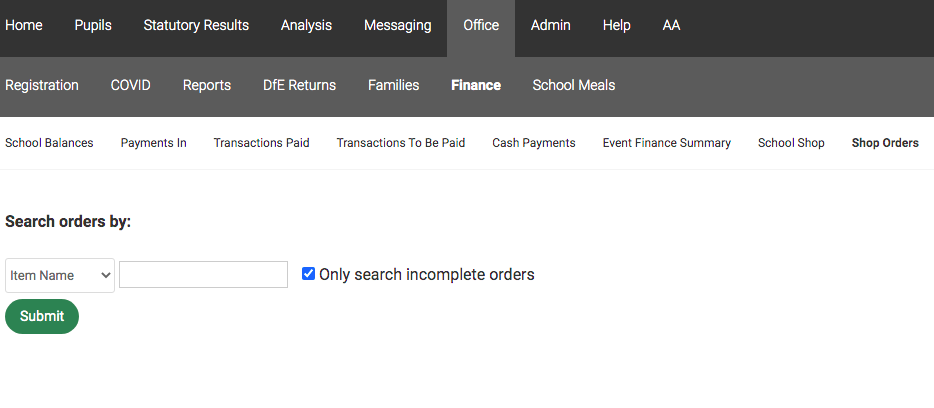Expand the Item Name search dropdown
Viewport: 934px width, 408px height.
(60, 275)
